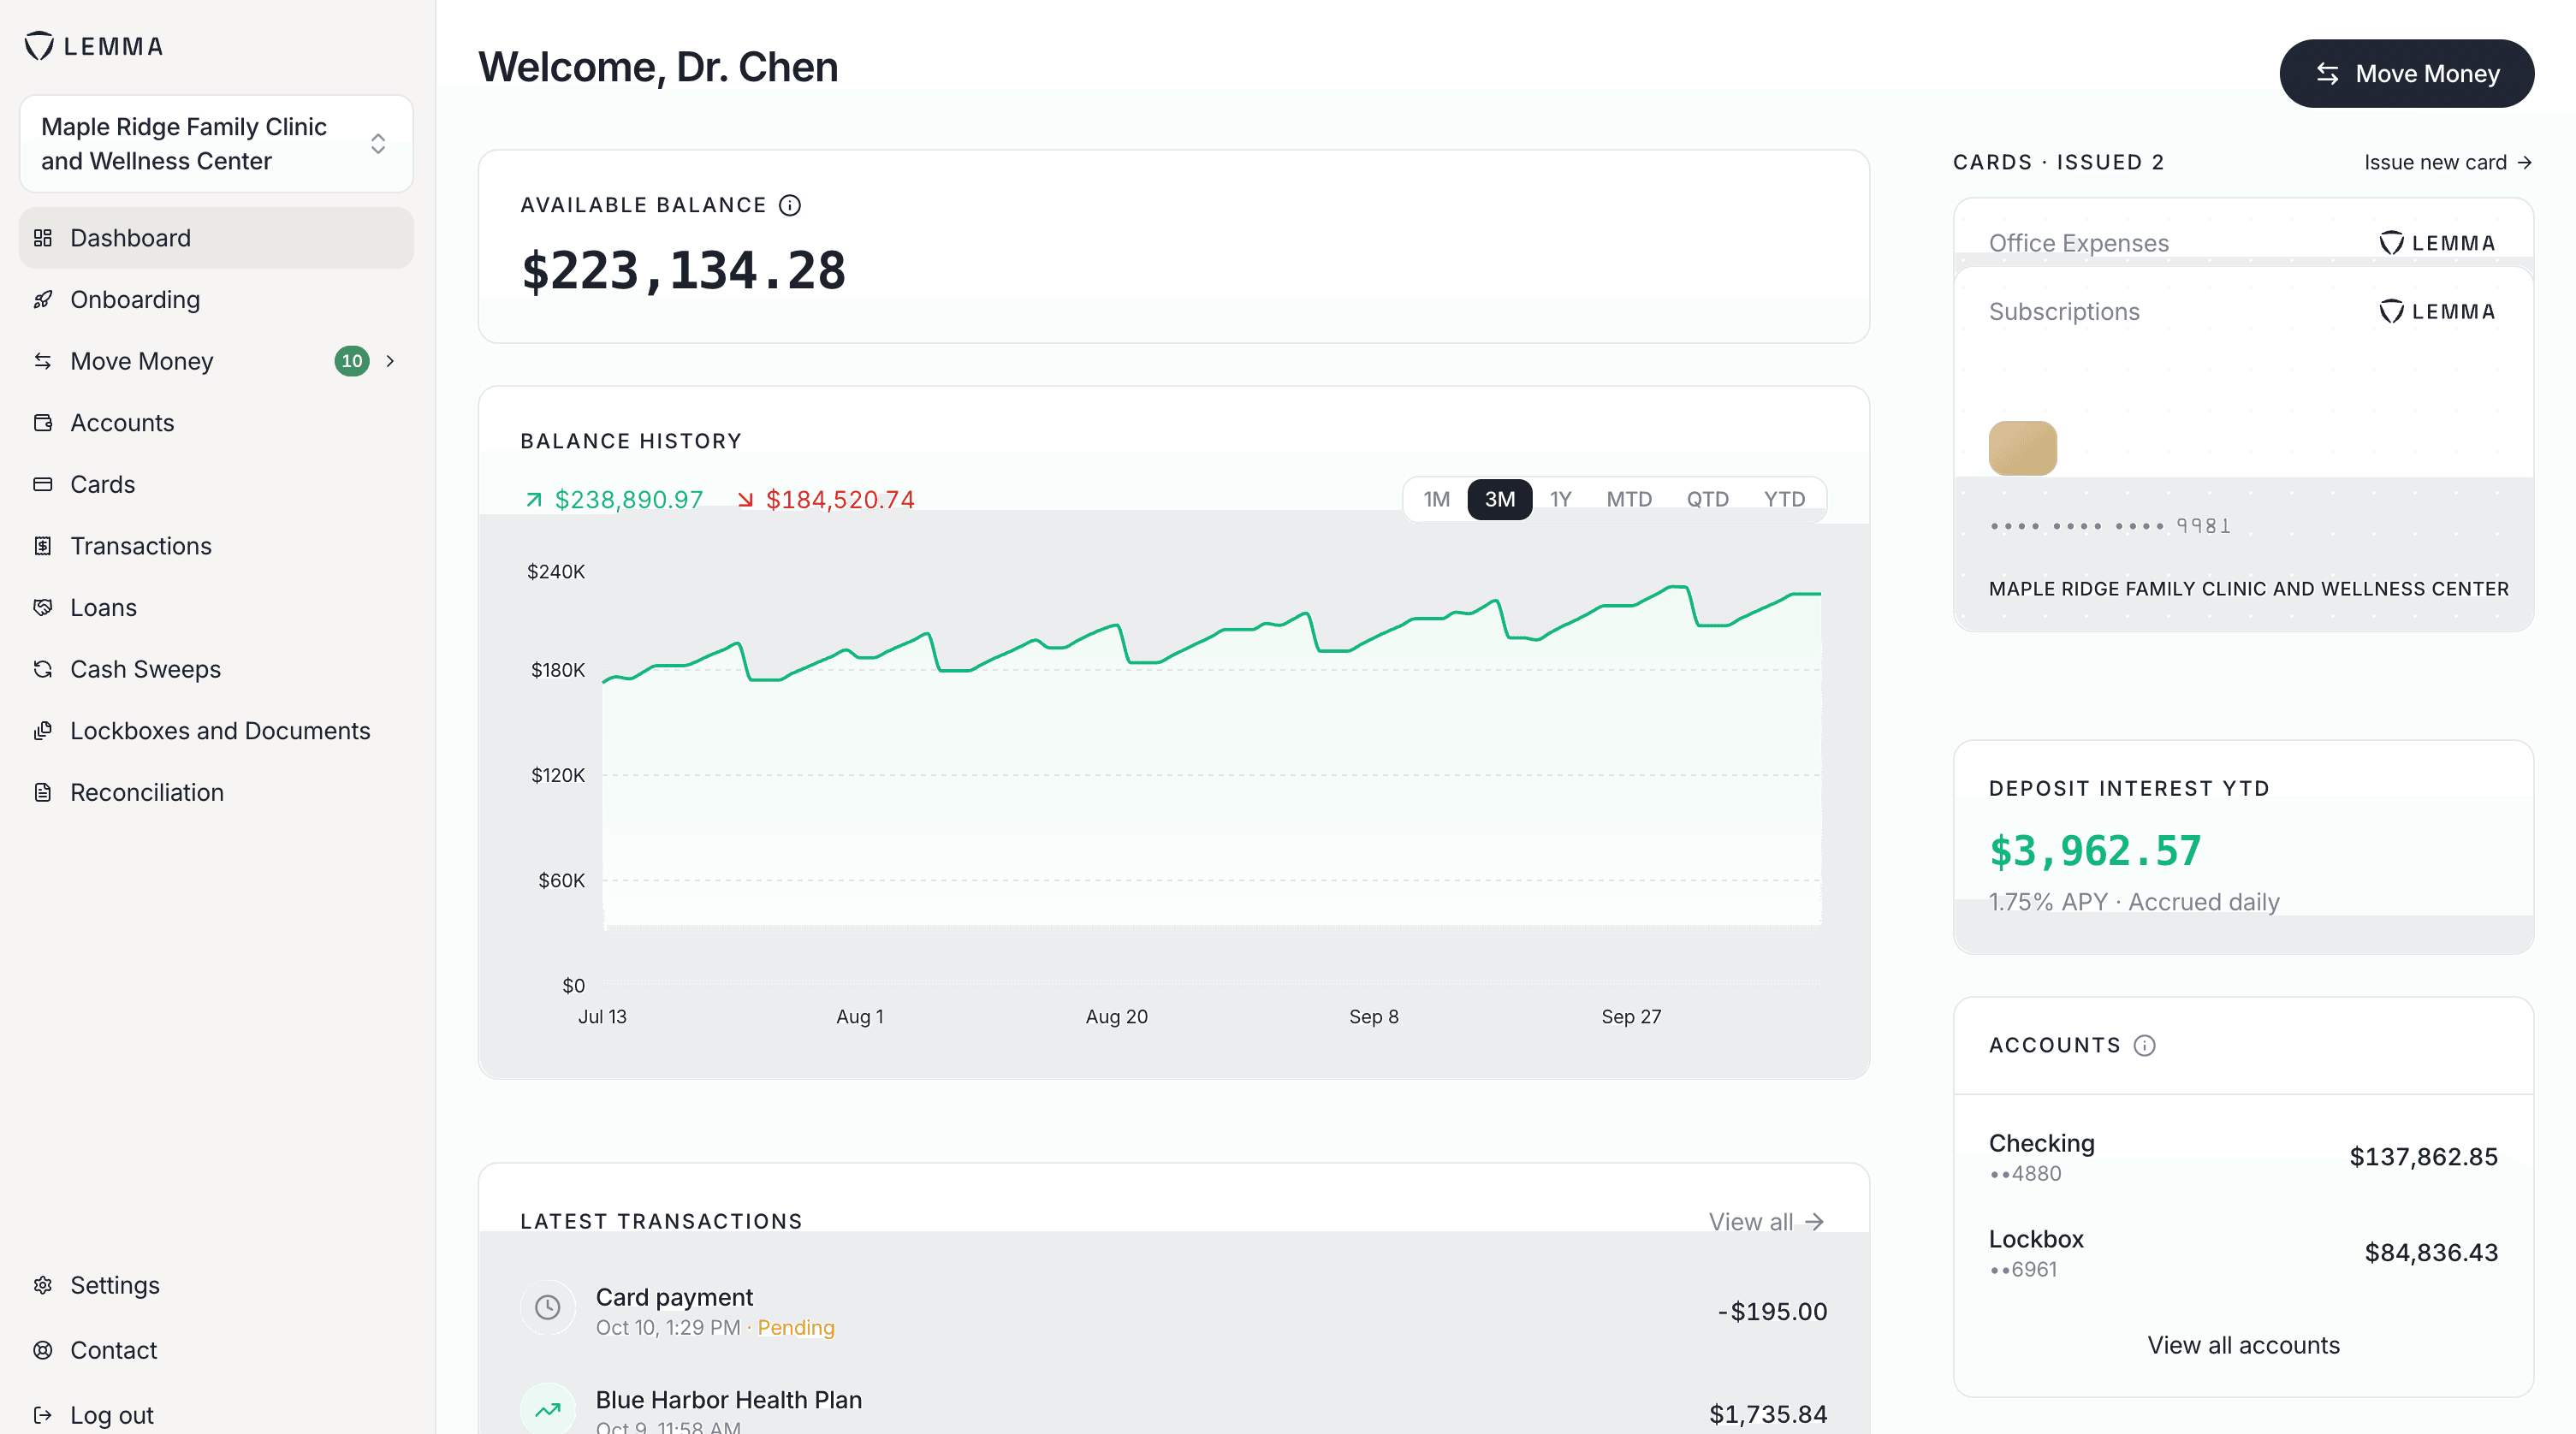Click the Pending status label
2576x1434 pixels.
796,1327
